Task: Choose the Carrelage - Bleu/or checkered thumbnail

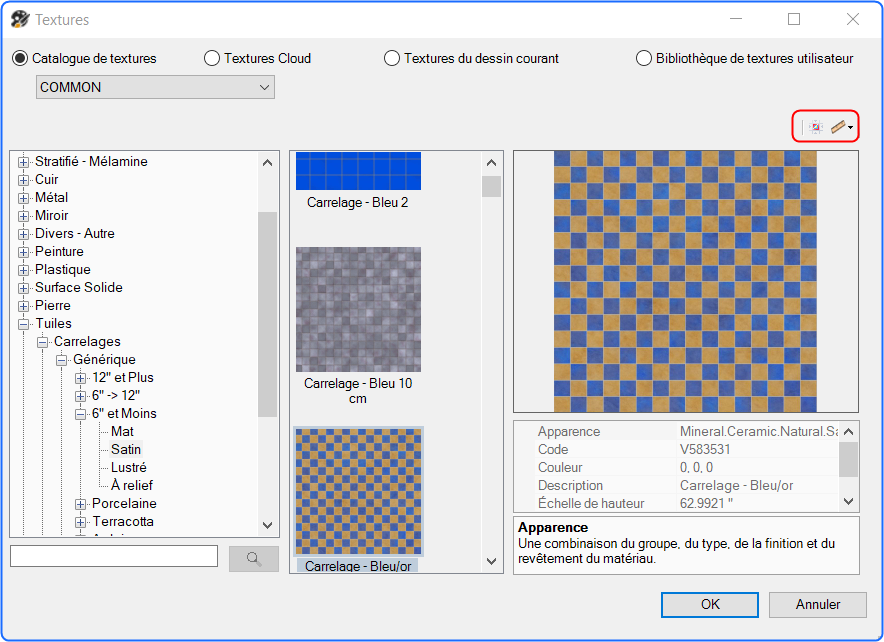Action: click(x=358, y=491)
